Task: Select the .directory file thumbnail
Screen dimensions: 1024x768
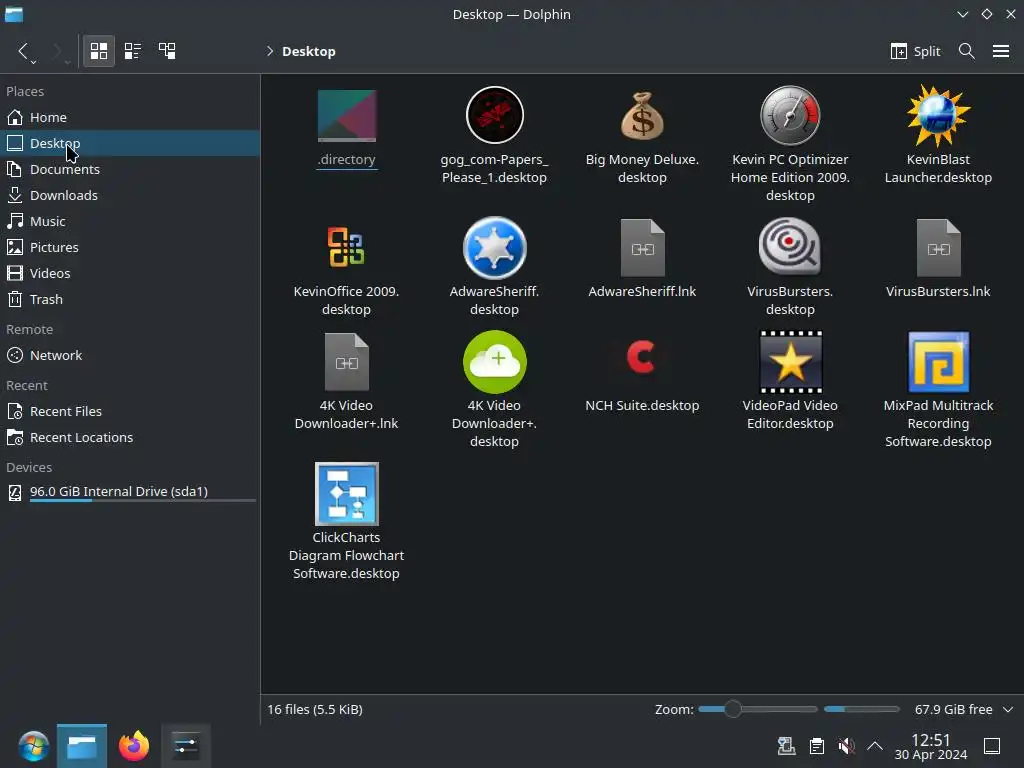Action: click(346, 116)
